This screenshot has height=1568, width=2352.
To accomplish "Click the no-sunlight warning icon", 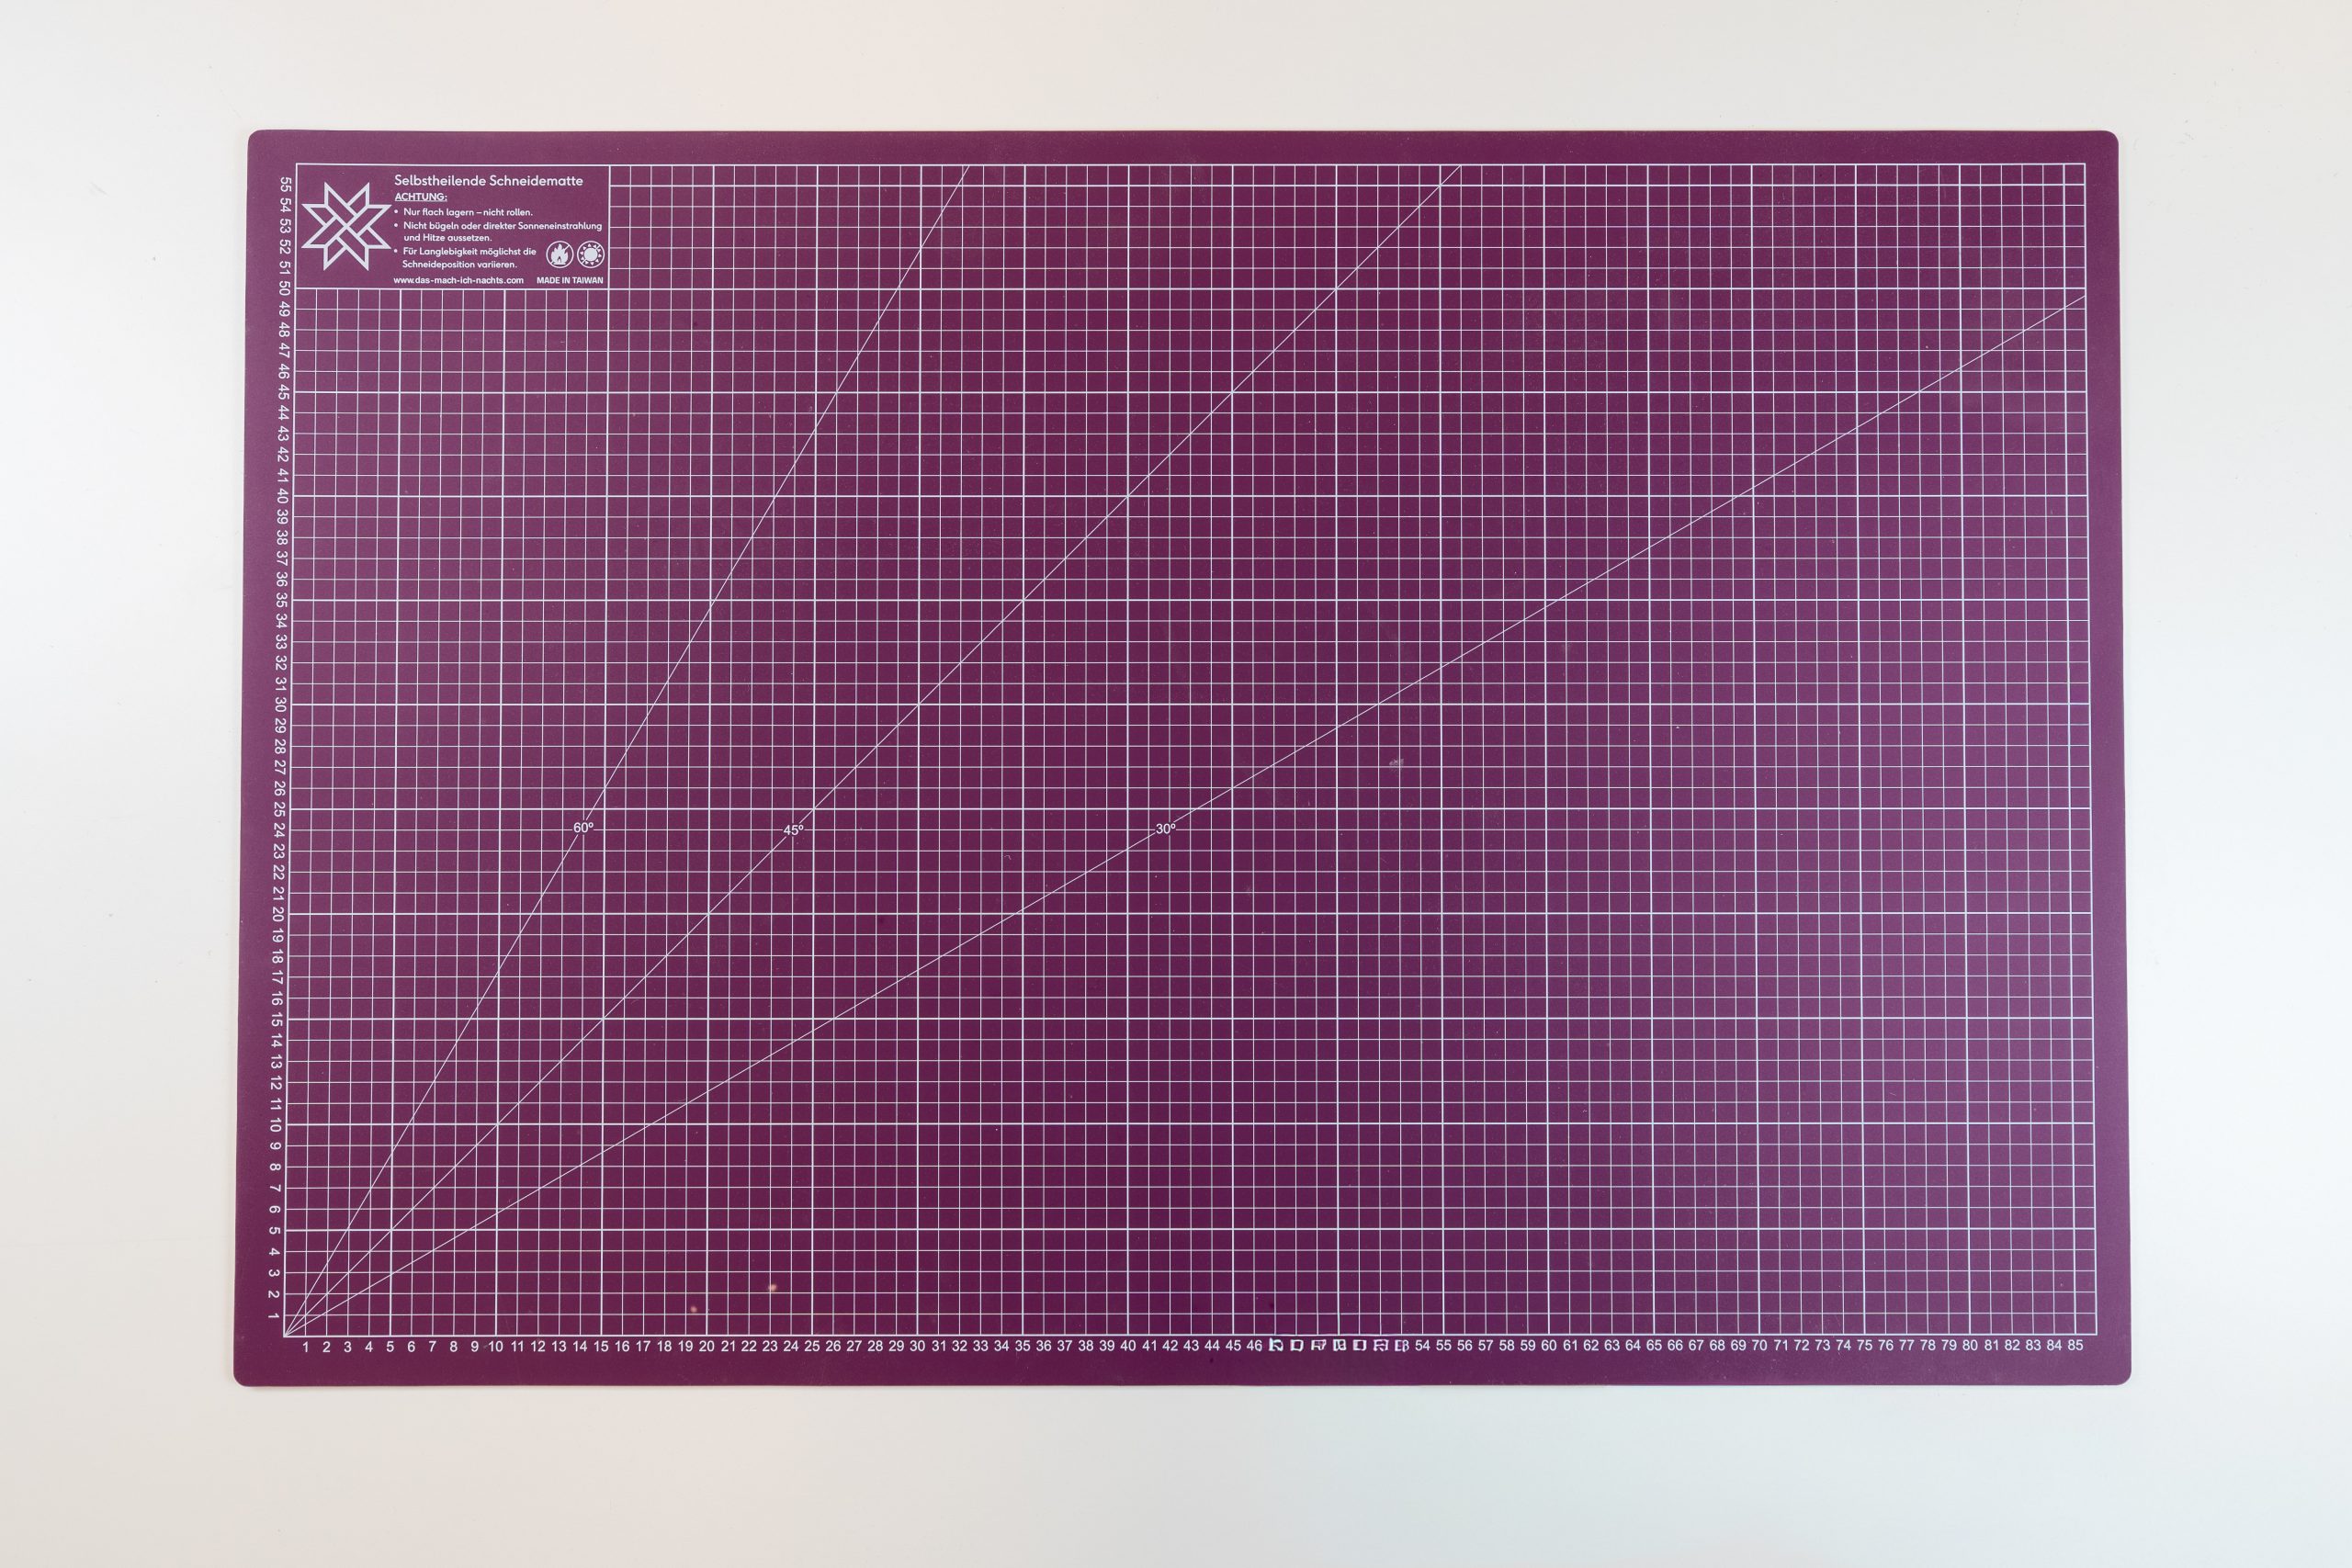I will pyautogui.click(x=591, y=254).
